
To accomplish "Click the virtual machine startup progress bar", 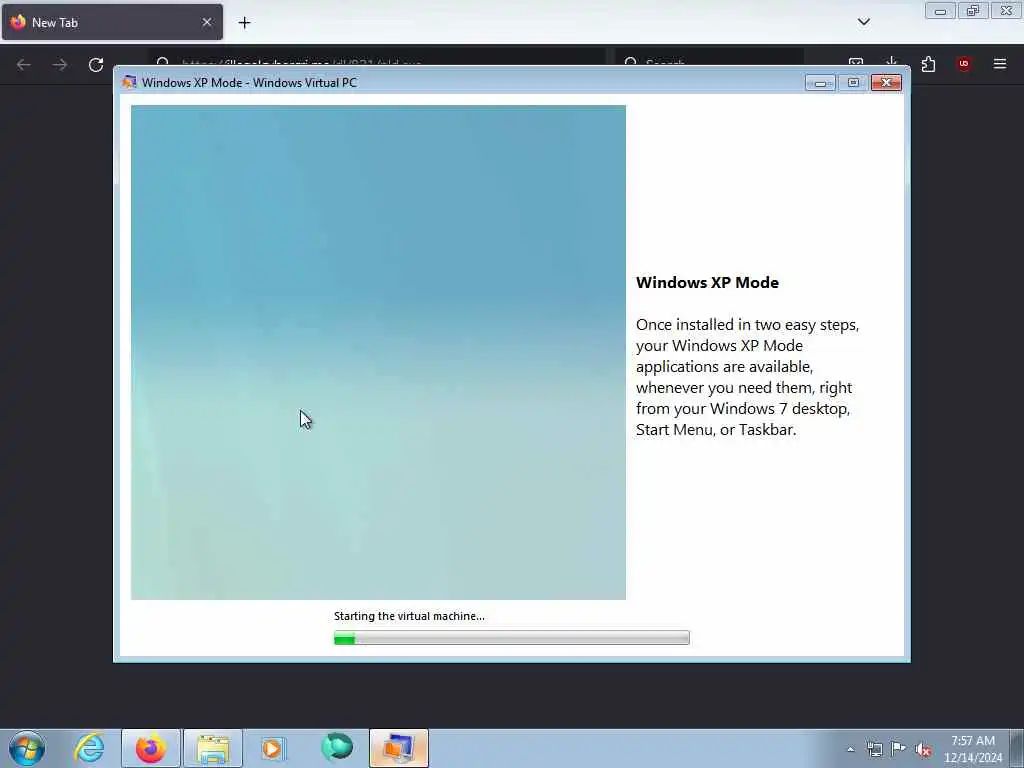I will click(x=511, y=637).
